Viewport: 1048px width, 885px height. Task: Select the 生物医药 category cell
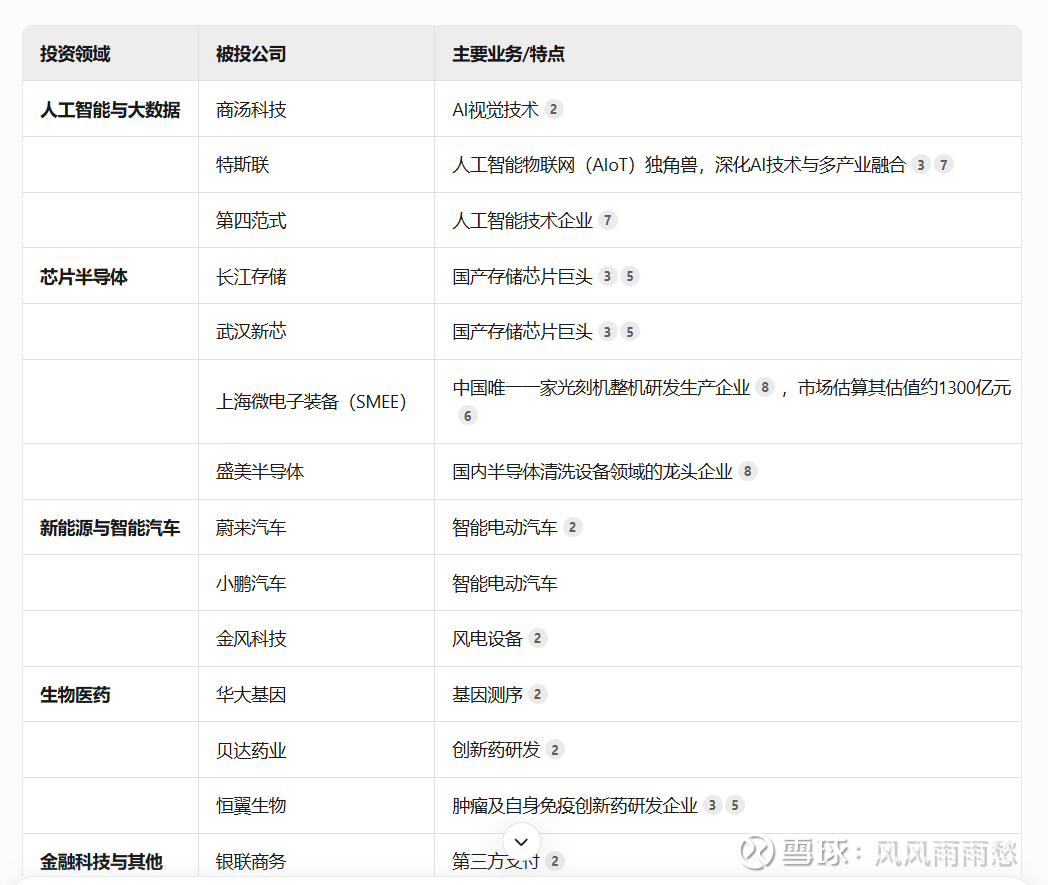110,694
